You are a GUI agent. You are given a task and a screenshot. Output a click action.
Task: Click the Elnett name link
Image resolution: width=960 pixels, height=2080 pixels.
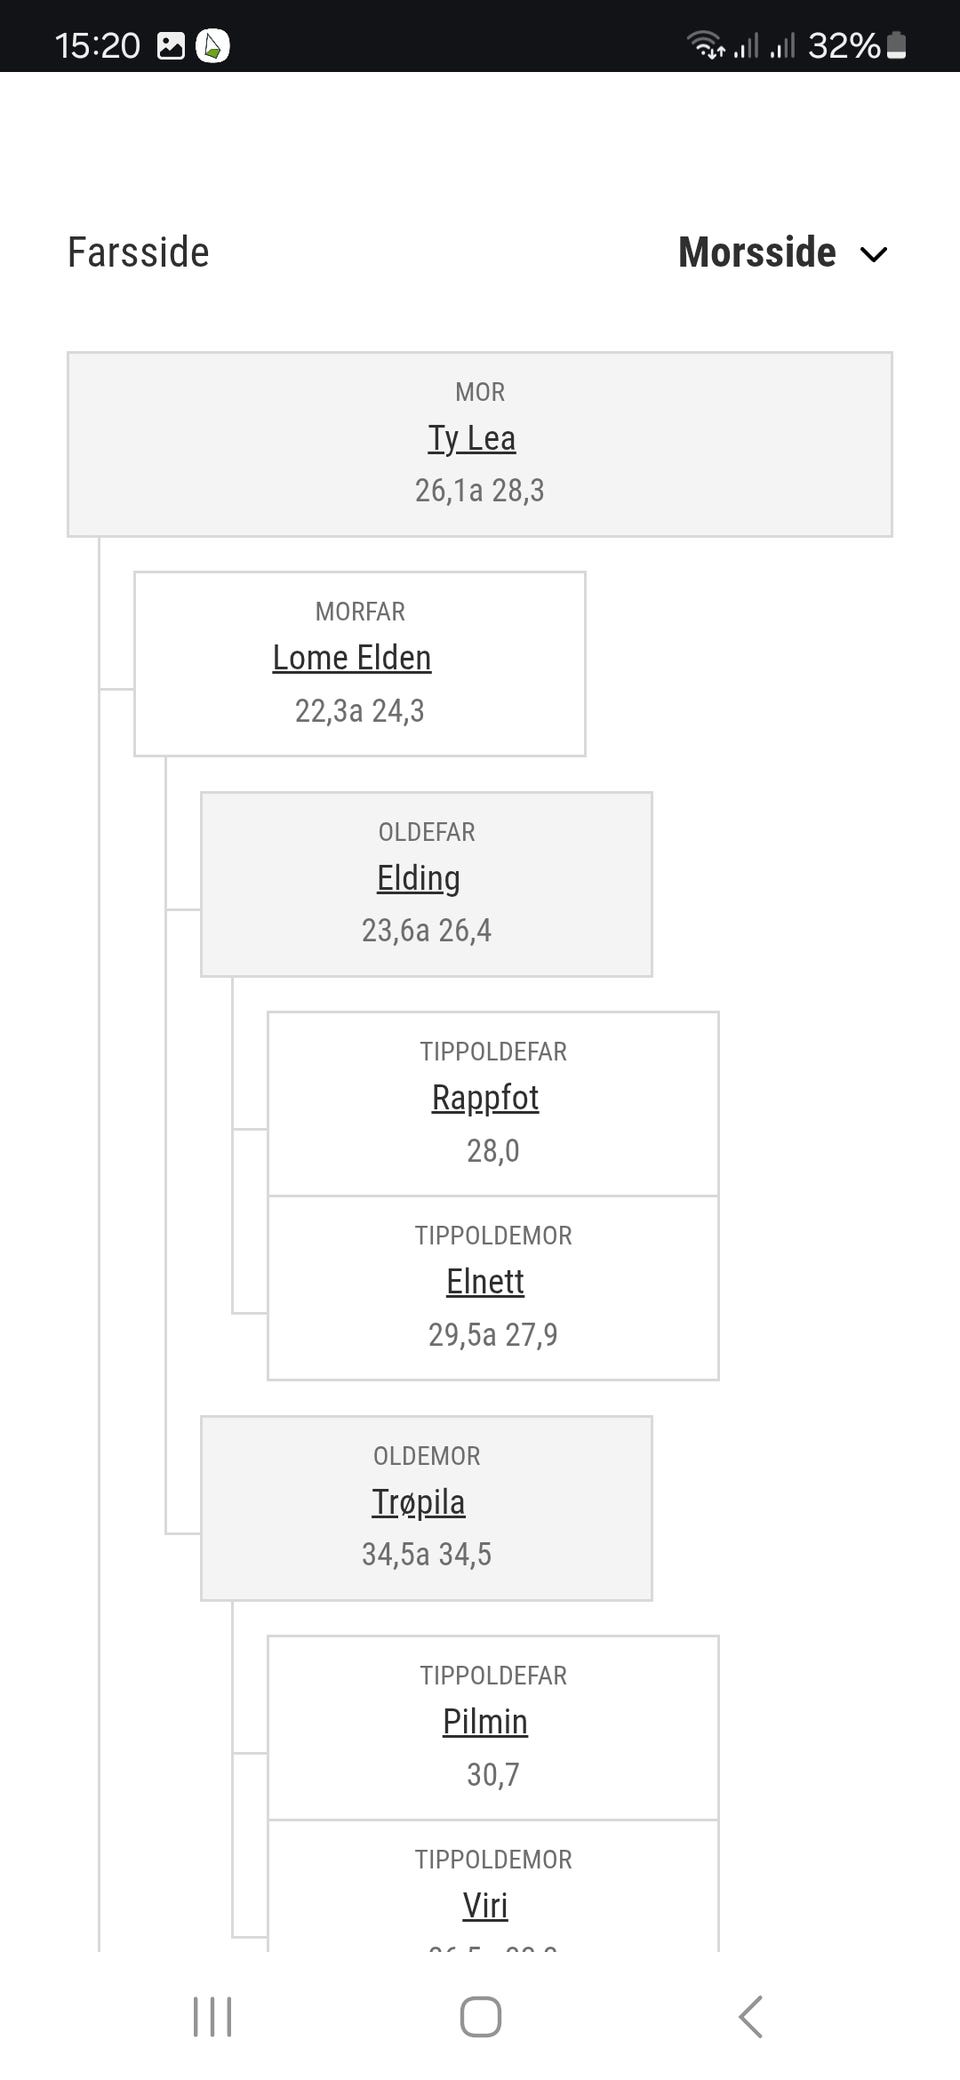tap(485, 1282)
